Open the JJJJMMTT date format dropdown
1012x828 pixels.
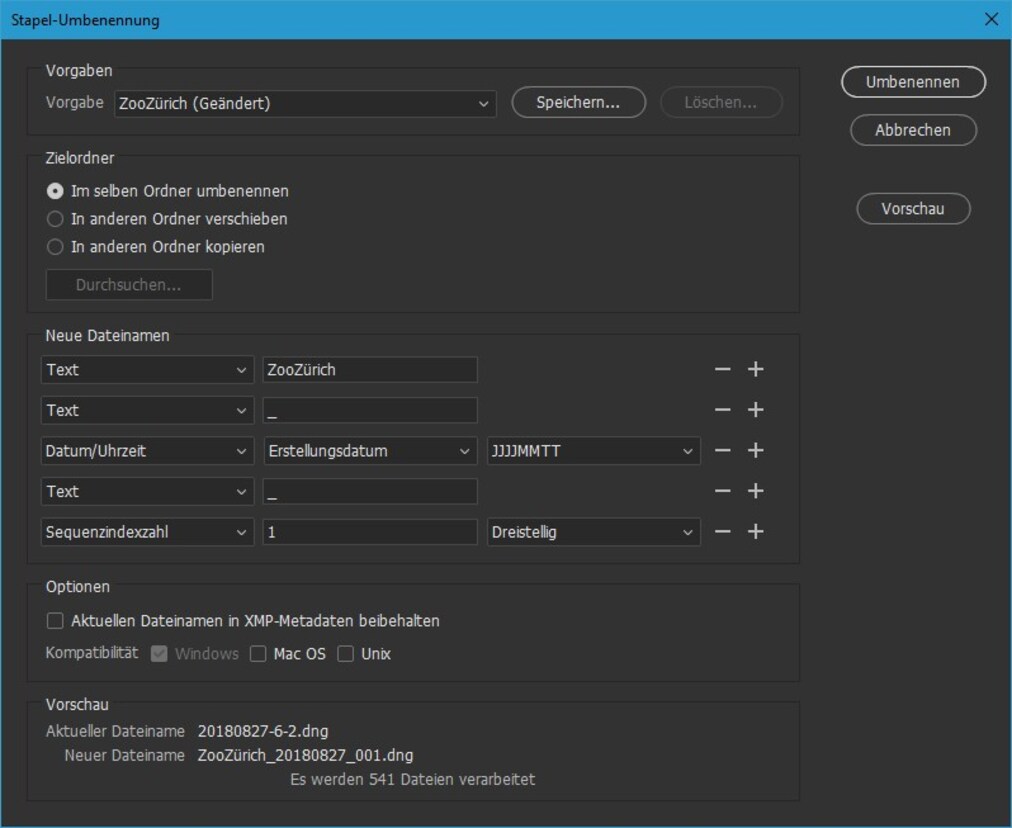592,451
